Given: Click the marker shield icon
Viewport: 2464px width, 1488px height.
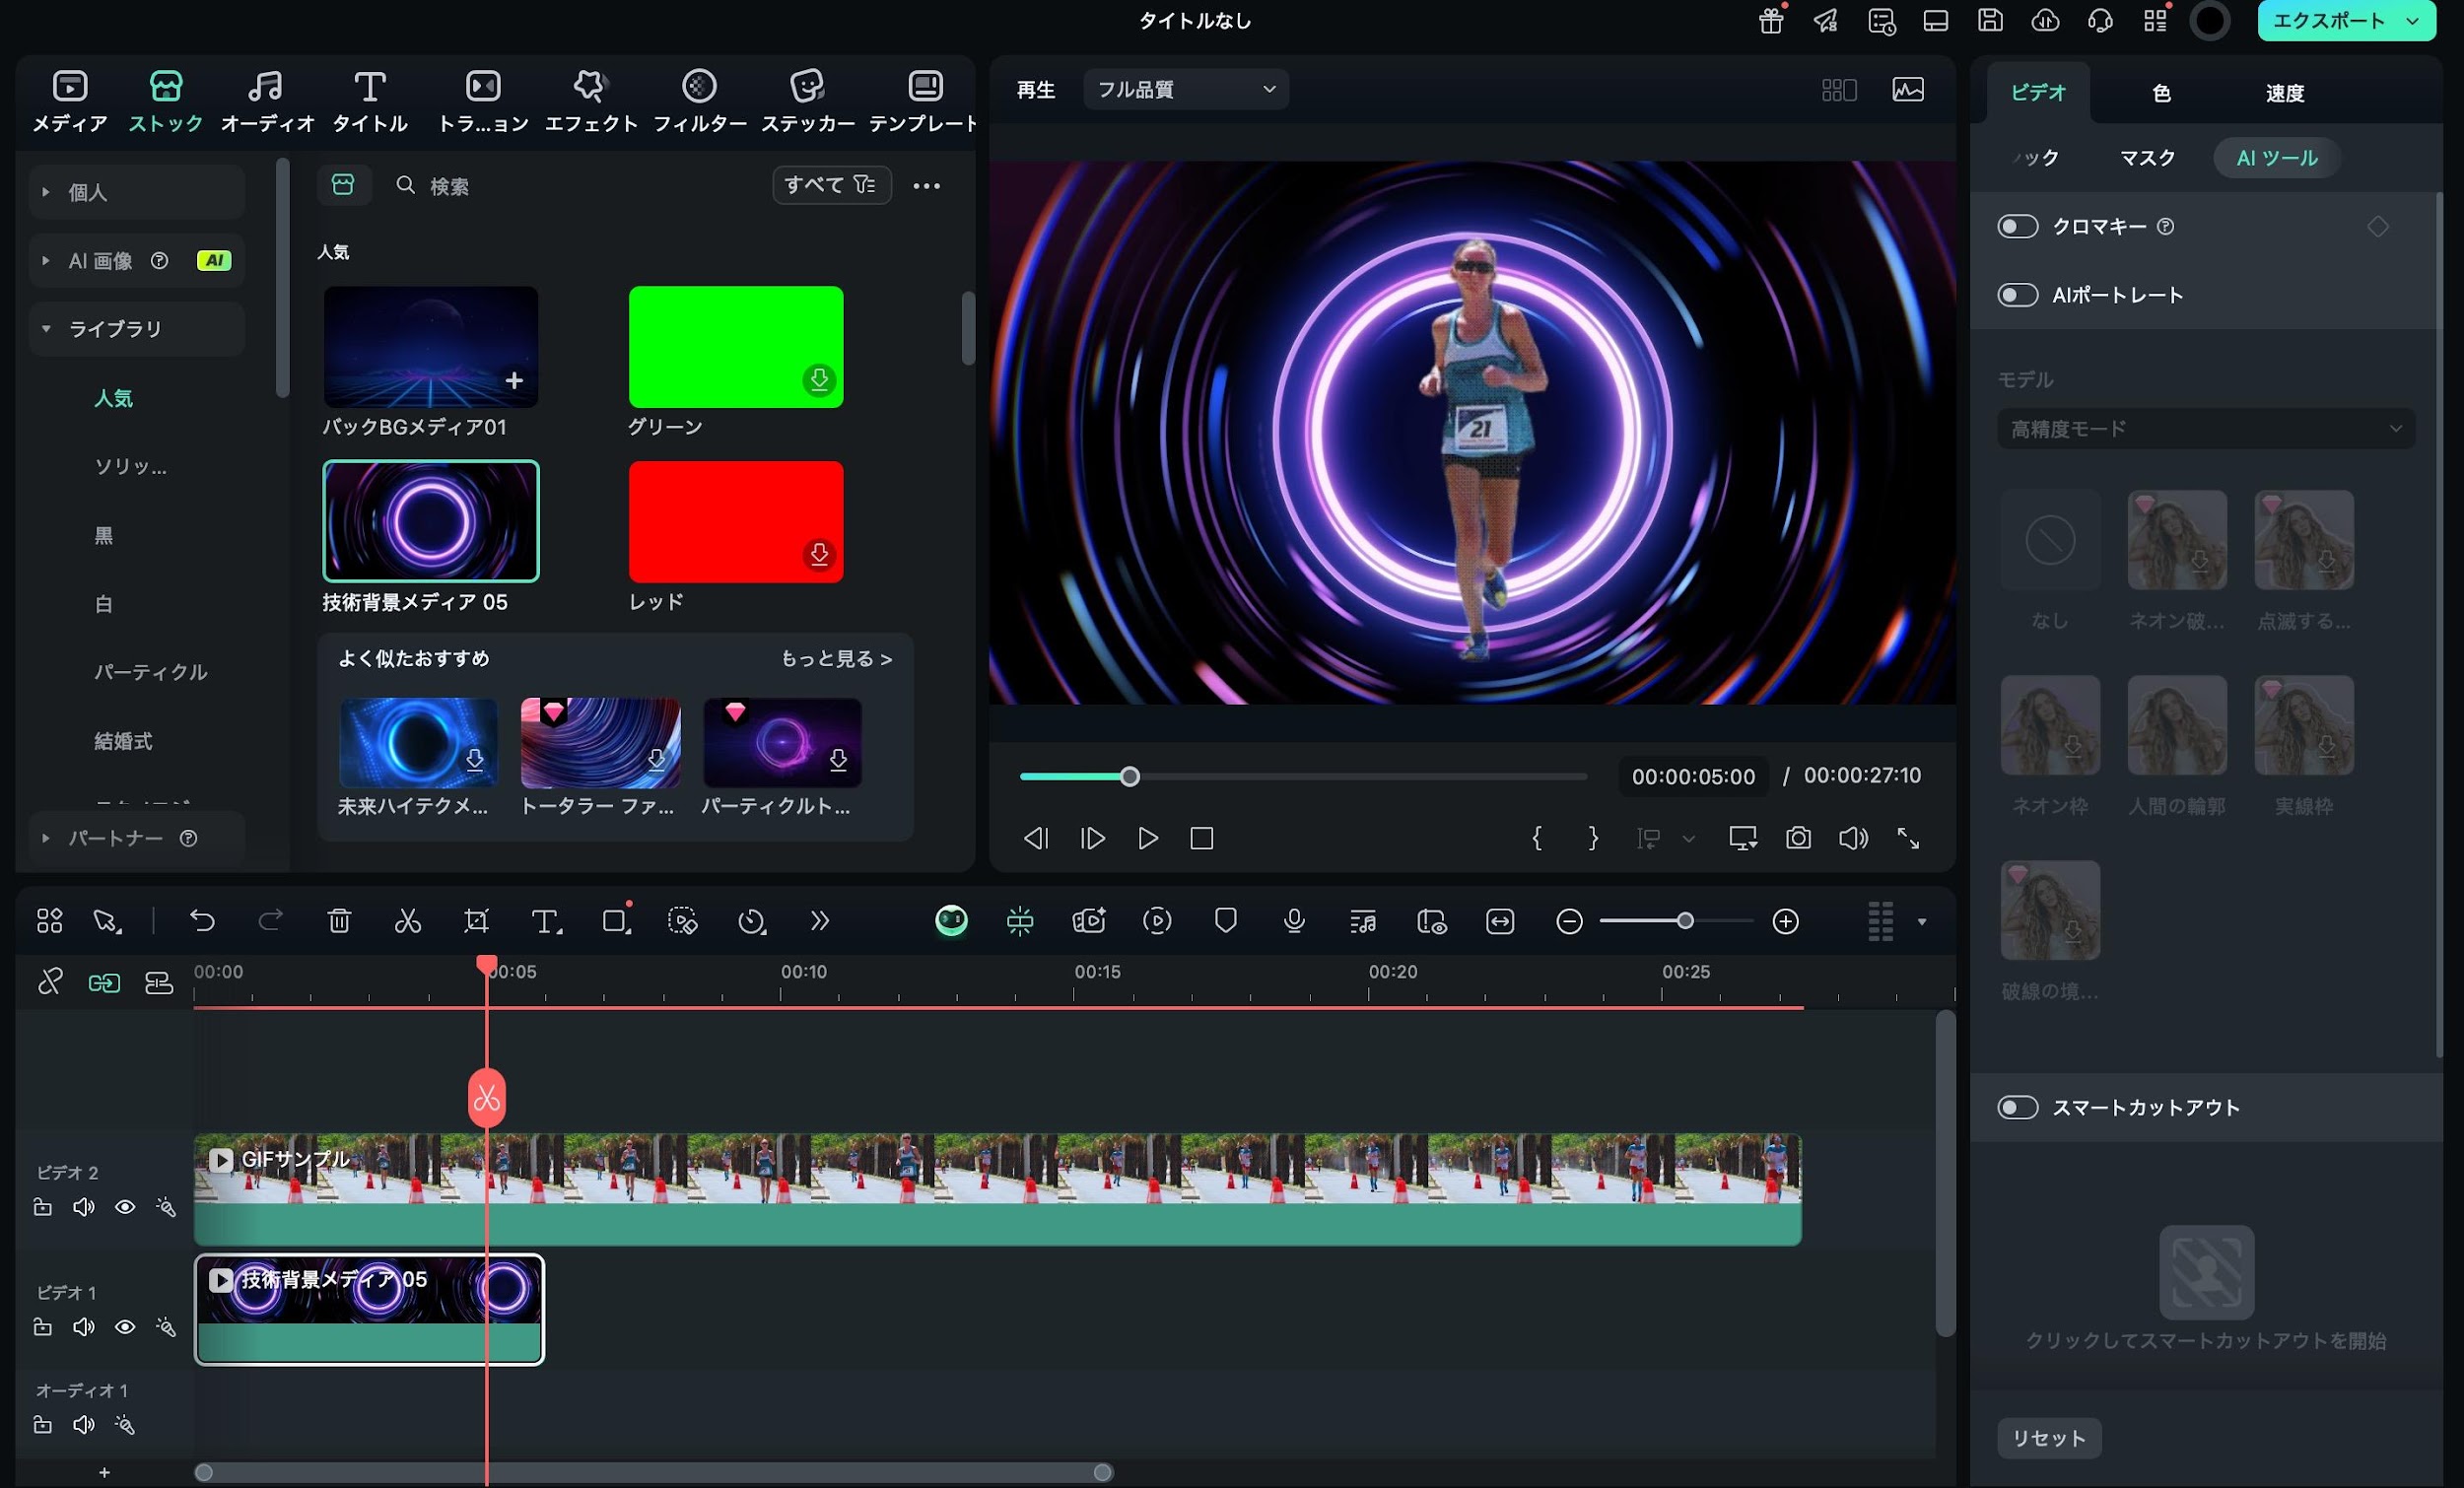Looking at the screenshot, I should click(x=1225, y=920).
